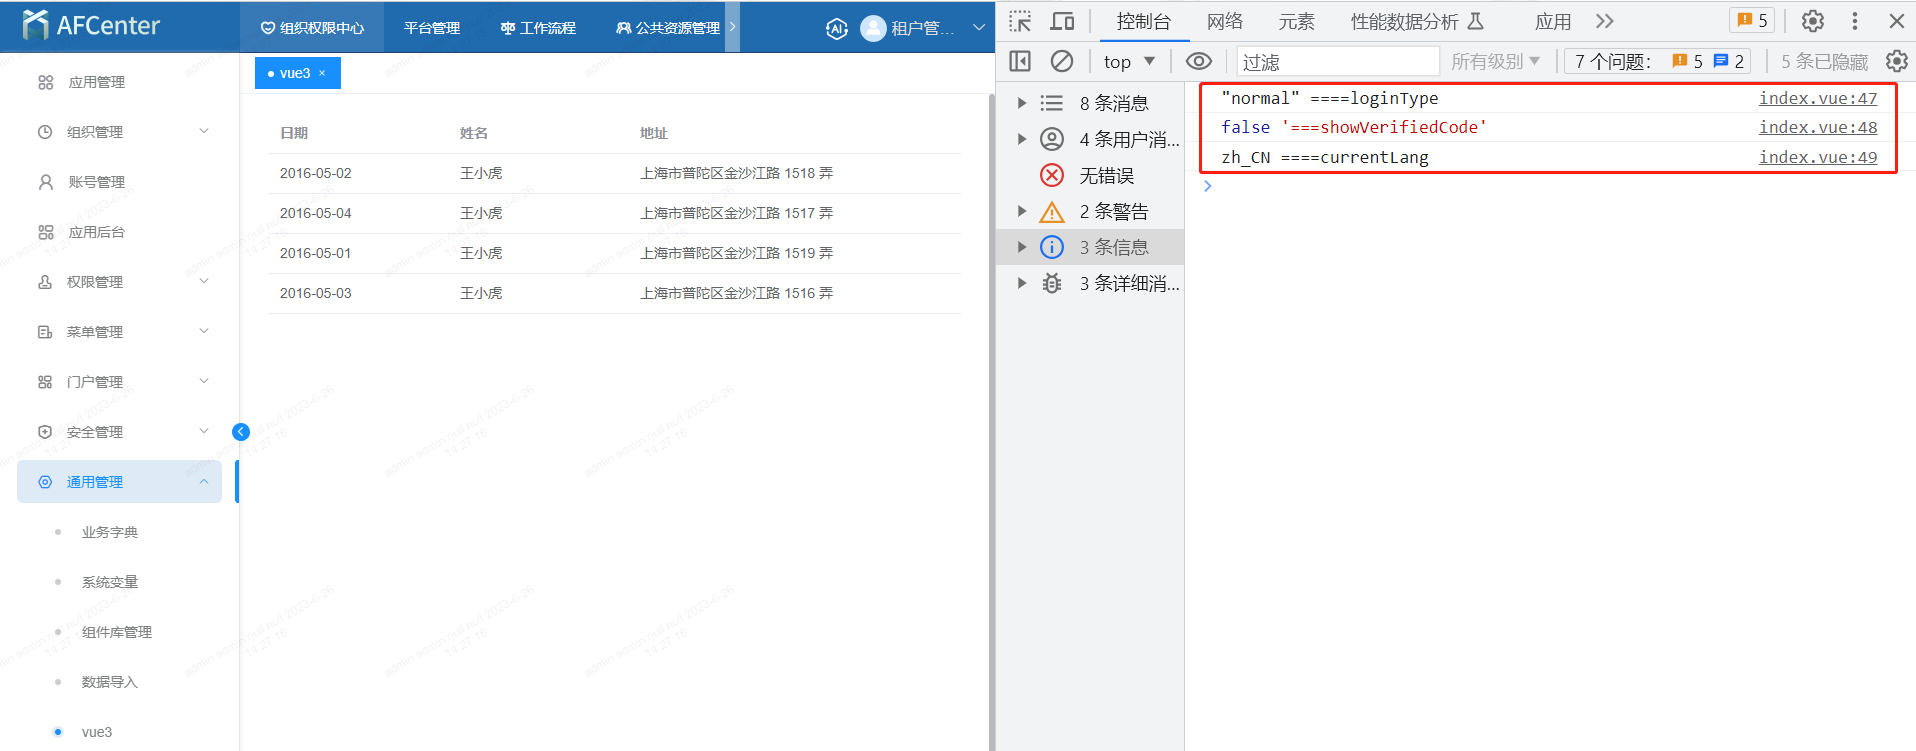Click the 过滤 console filter input
Viewport: 1916px width, 751px height.
[x=1337, y=62]
